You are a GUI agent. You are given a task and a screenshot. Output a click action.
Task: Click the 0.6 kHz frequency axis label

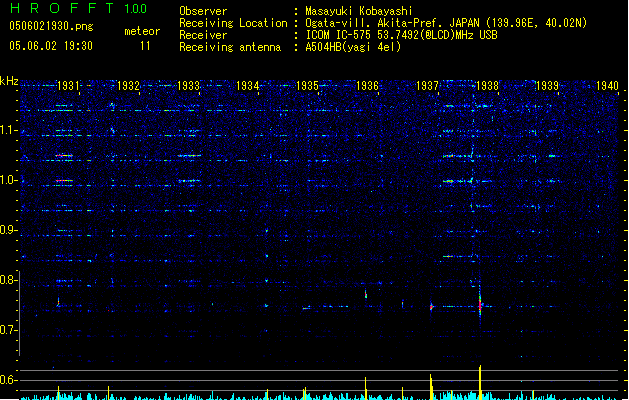(x=9, y=380)
